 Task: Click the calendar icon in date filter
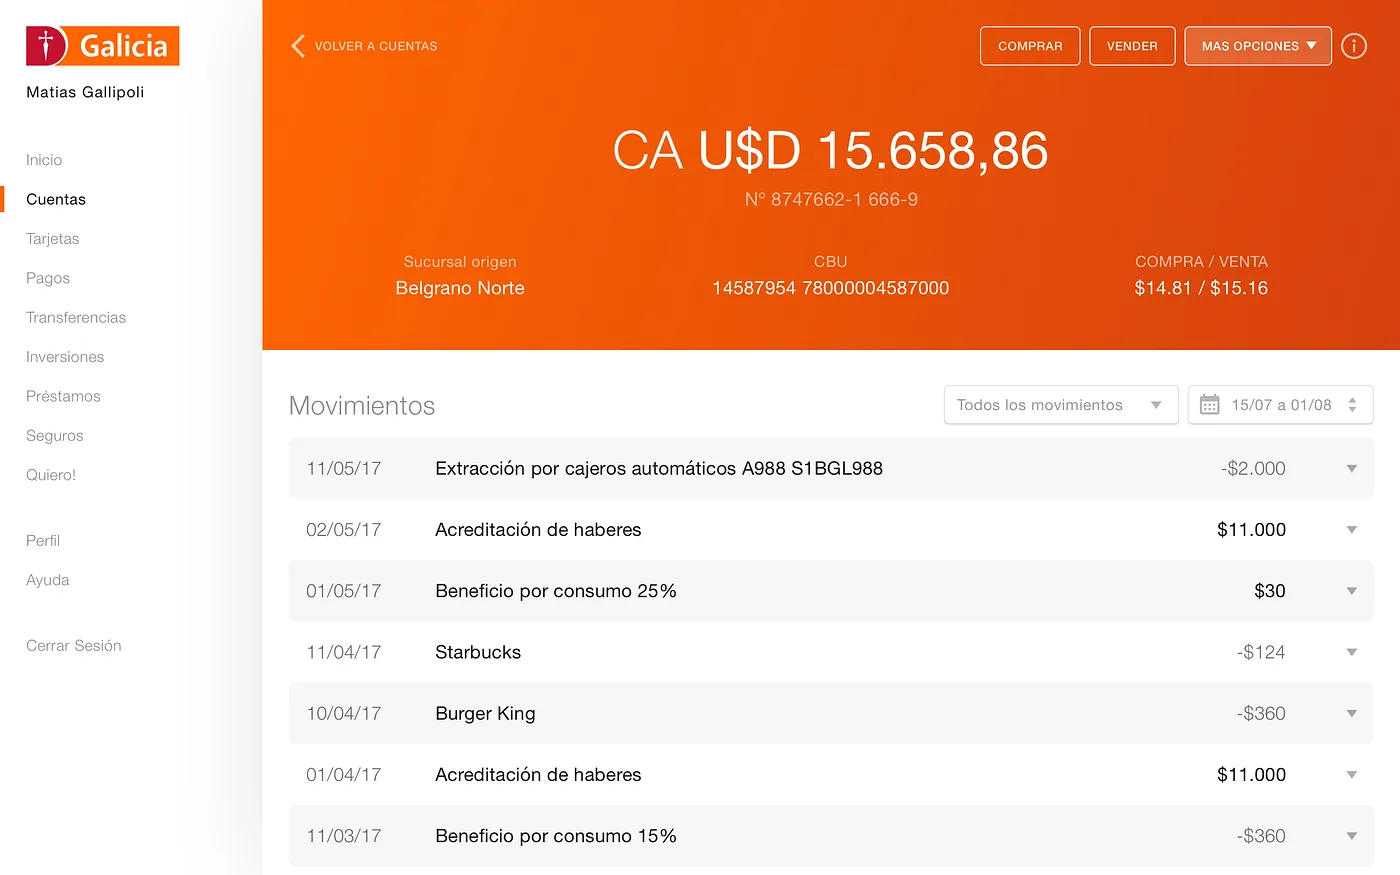pyautogui.click(x=1209, y=405)
